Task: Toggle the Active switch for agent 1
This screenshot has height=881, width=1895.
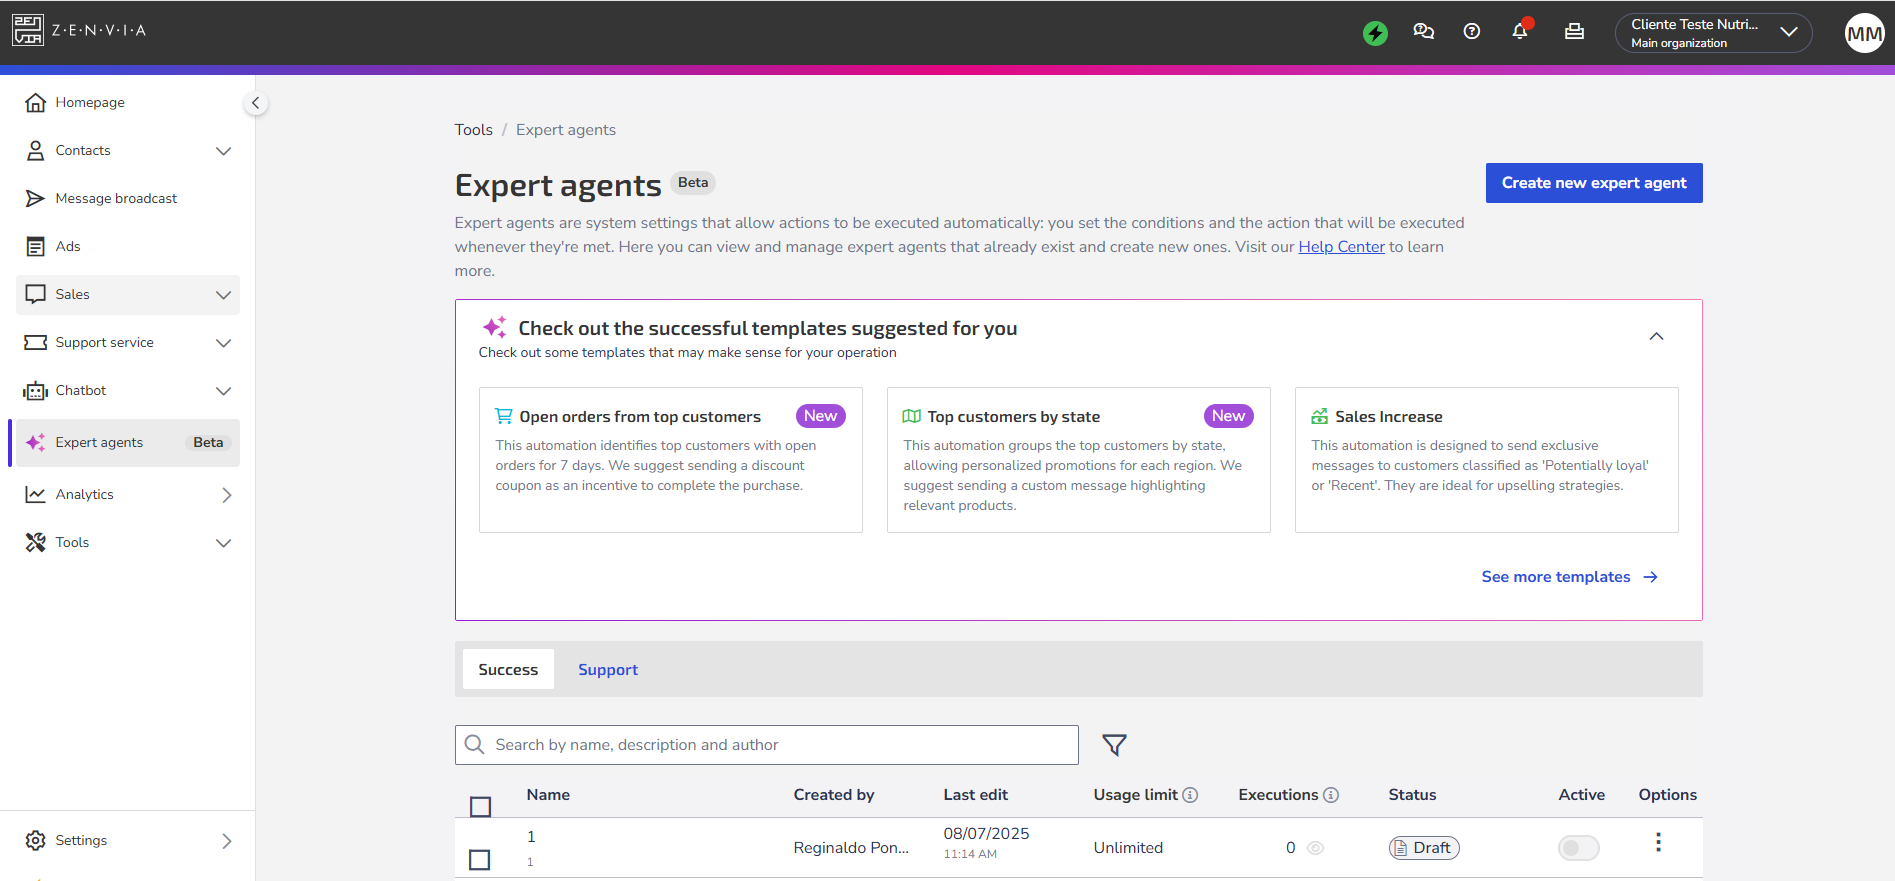Action: click(x=1579, y=848)
